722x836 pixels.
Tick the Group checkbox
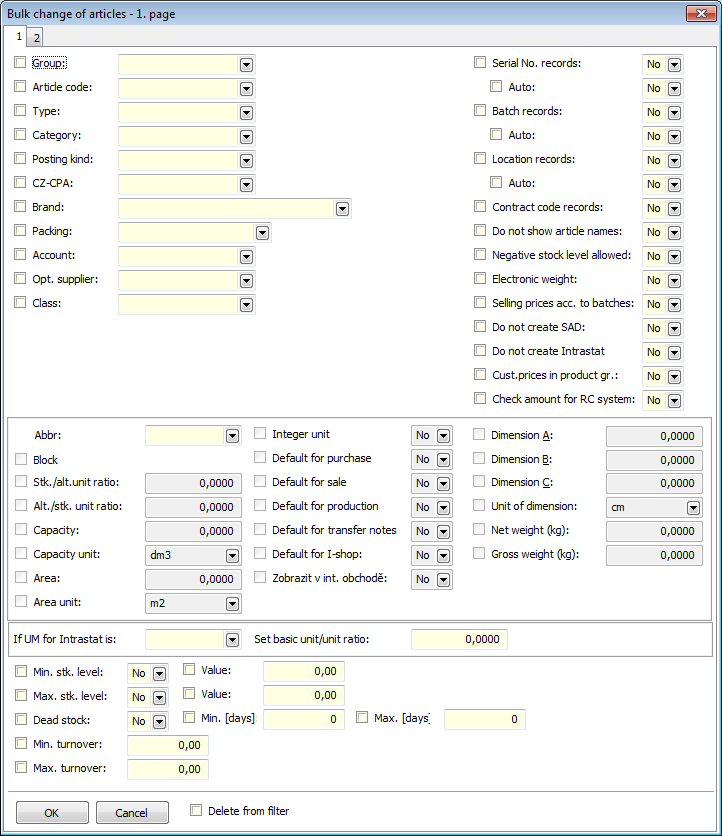[x=20, y=62]
